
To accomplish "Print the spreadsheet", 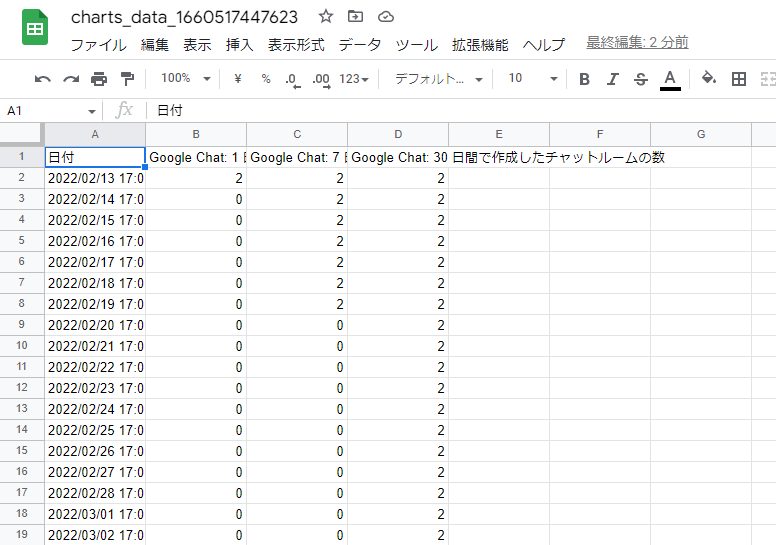I will pyautogui.click(x=99, y=79).
